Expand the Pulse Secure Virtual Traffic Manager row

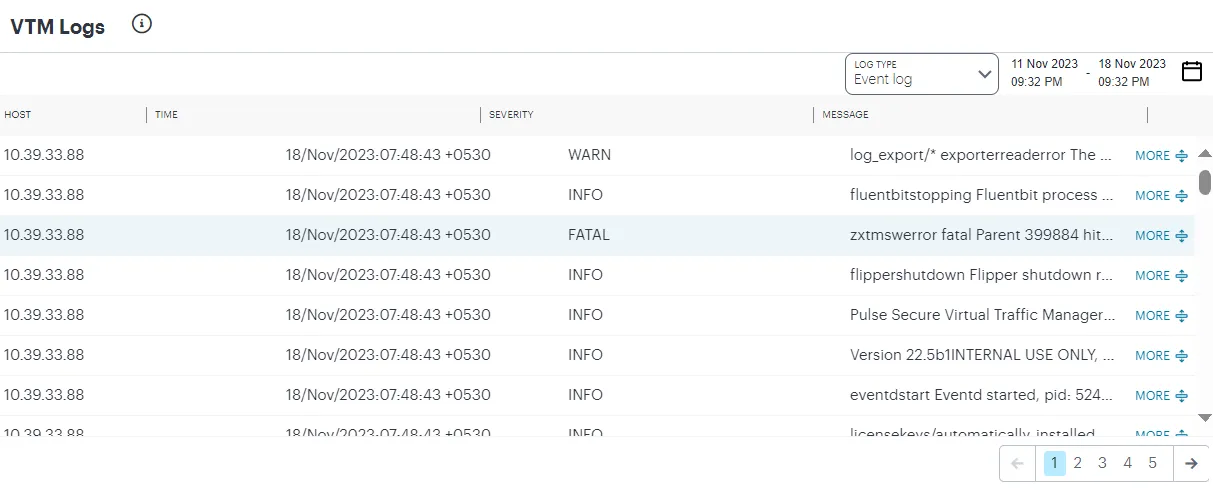1161,316
